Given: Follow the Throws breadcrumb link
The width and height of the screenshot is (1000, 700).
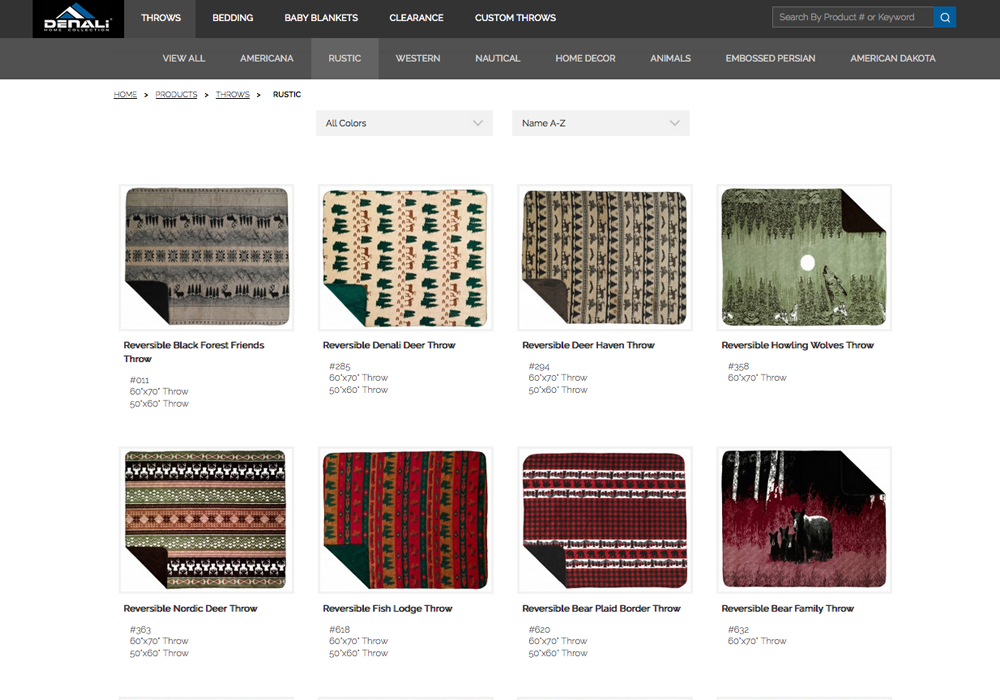Looking at the screenshot, I should pyautogui.click(x=232, y=94).
